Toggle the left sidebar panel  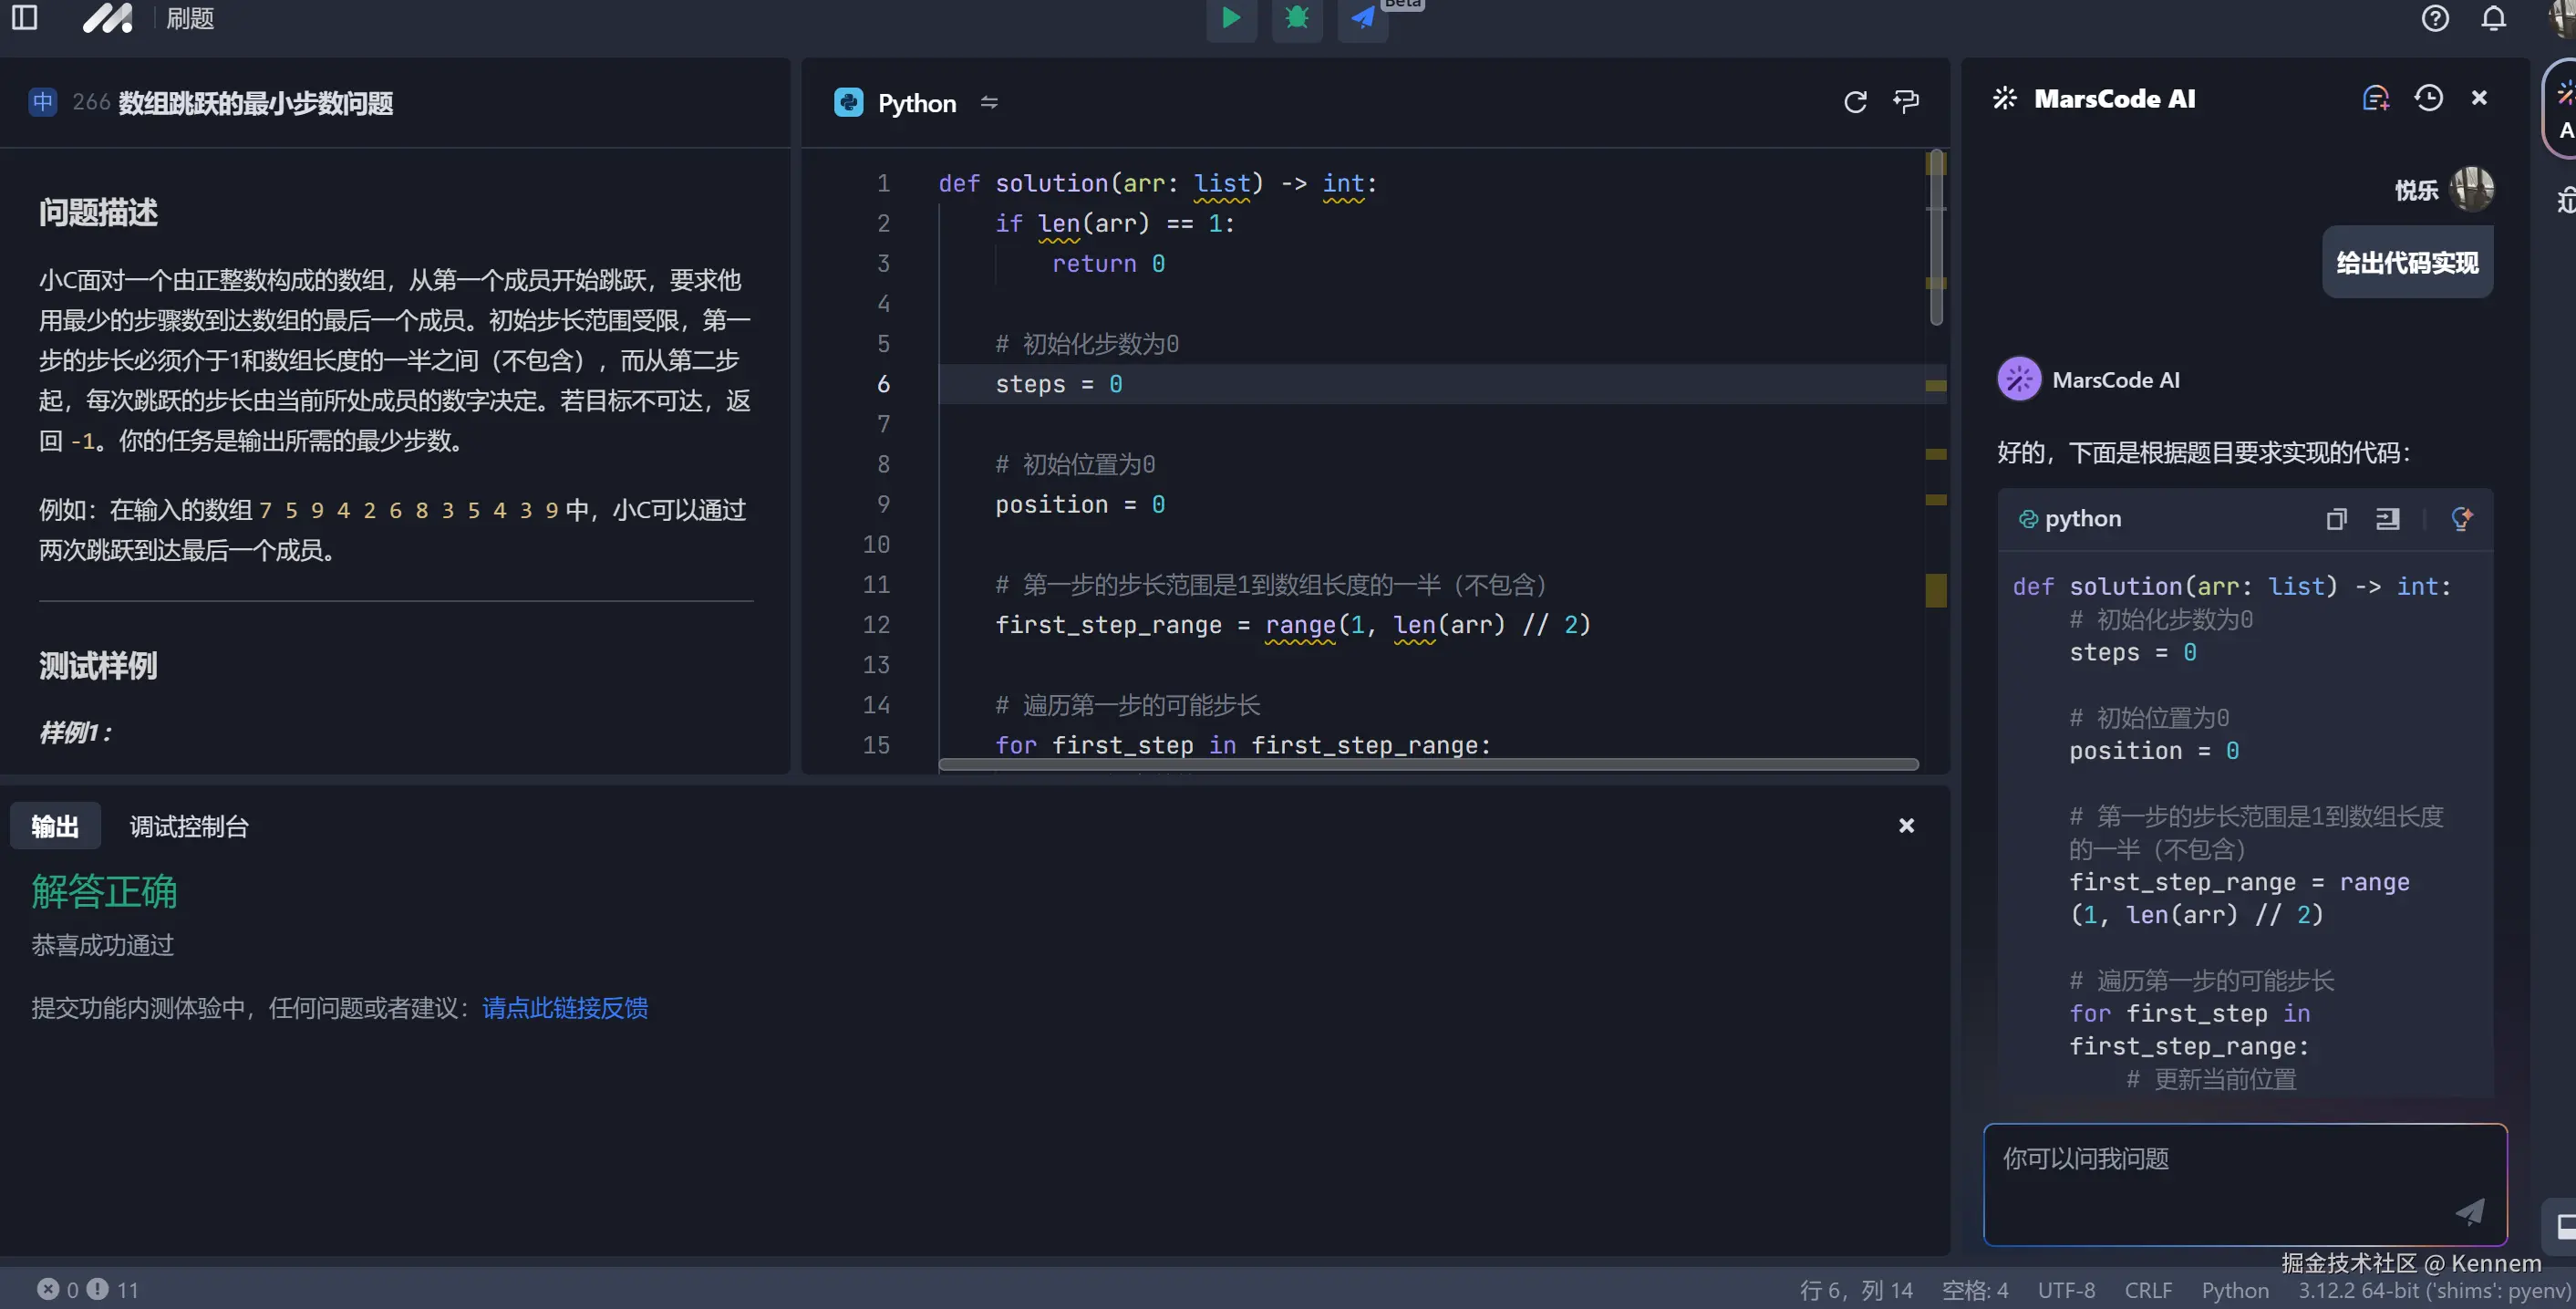pyautogui.click(x=25, y=18)
